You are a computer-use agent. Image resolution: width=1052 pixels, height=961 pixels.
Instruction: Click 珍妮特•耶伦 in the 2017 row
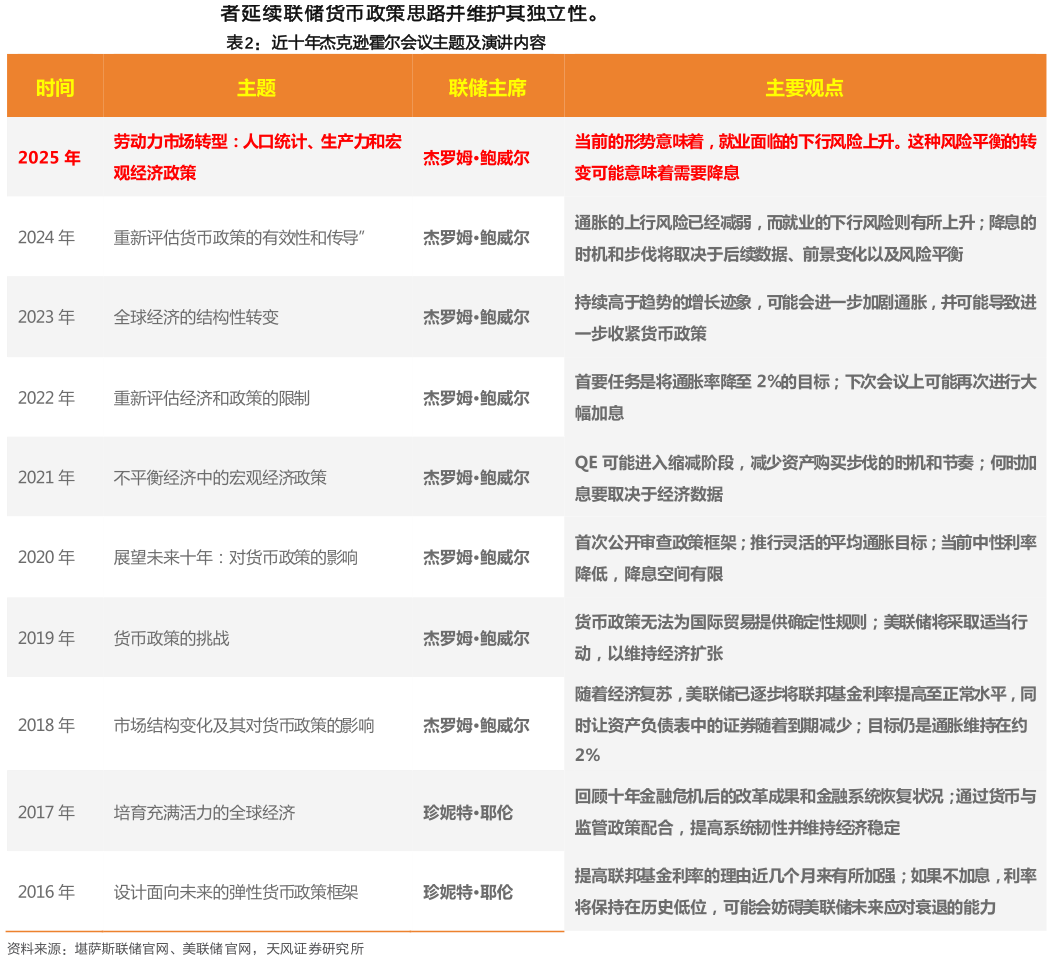468,813
